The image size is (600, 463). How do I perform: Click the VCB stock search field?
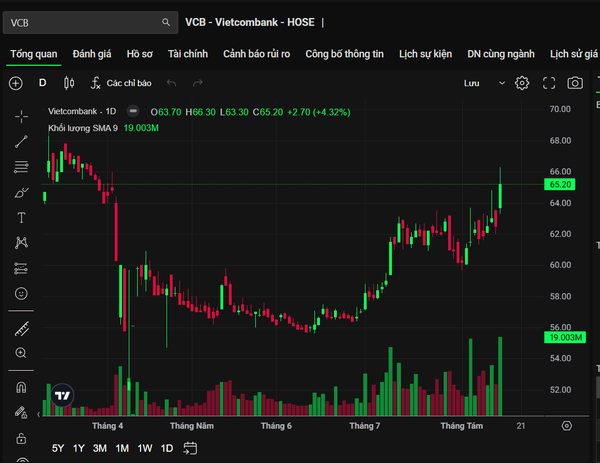(x=90, y=23)
